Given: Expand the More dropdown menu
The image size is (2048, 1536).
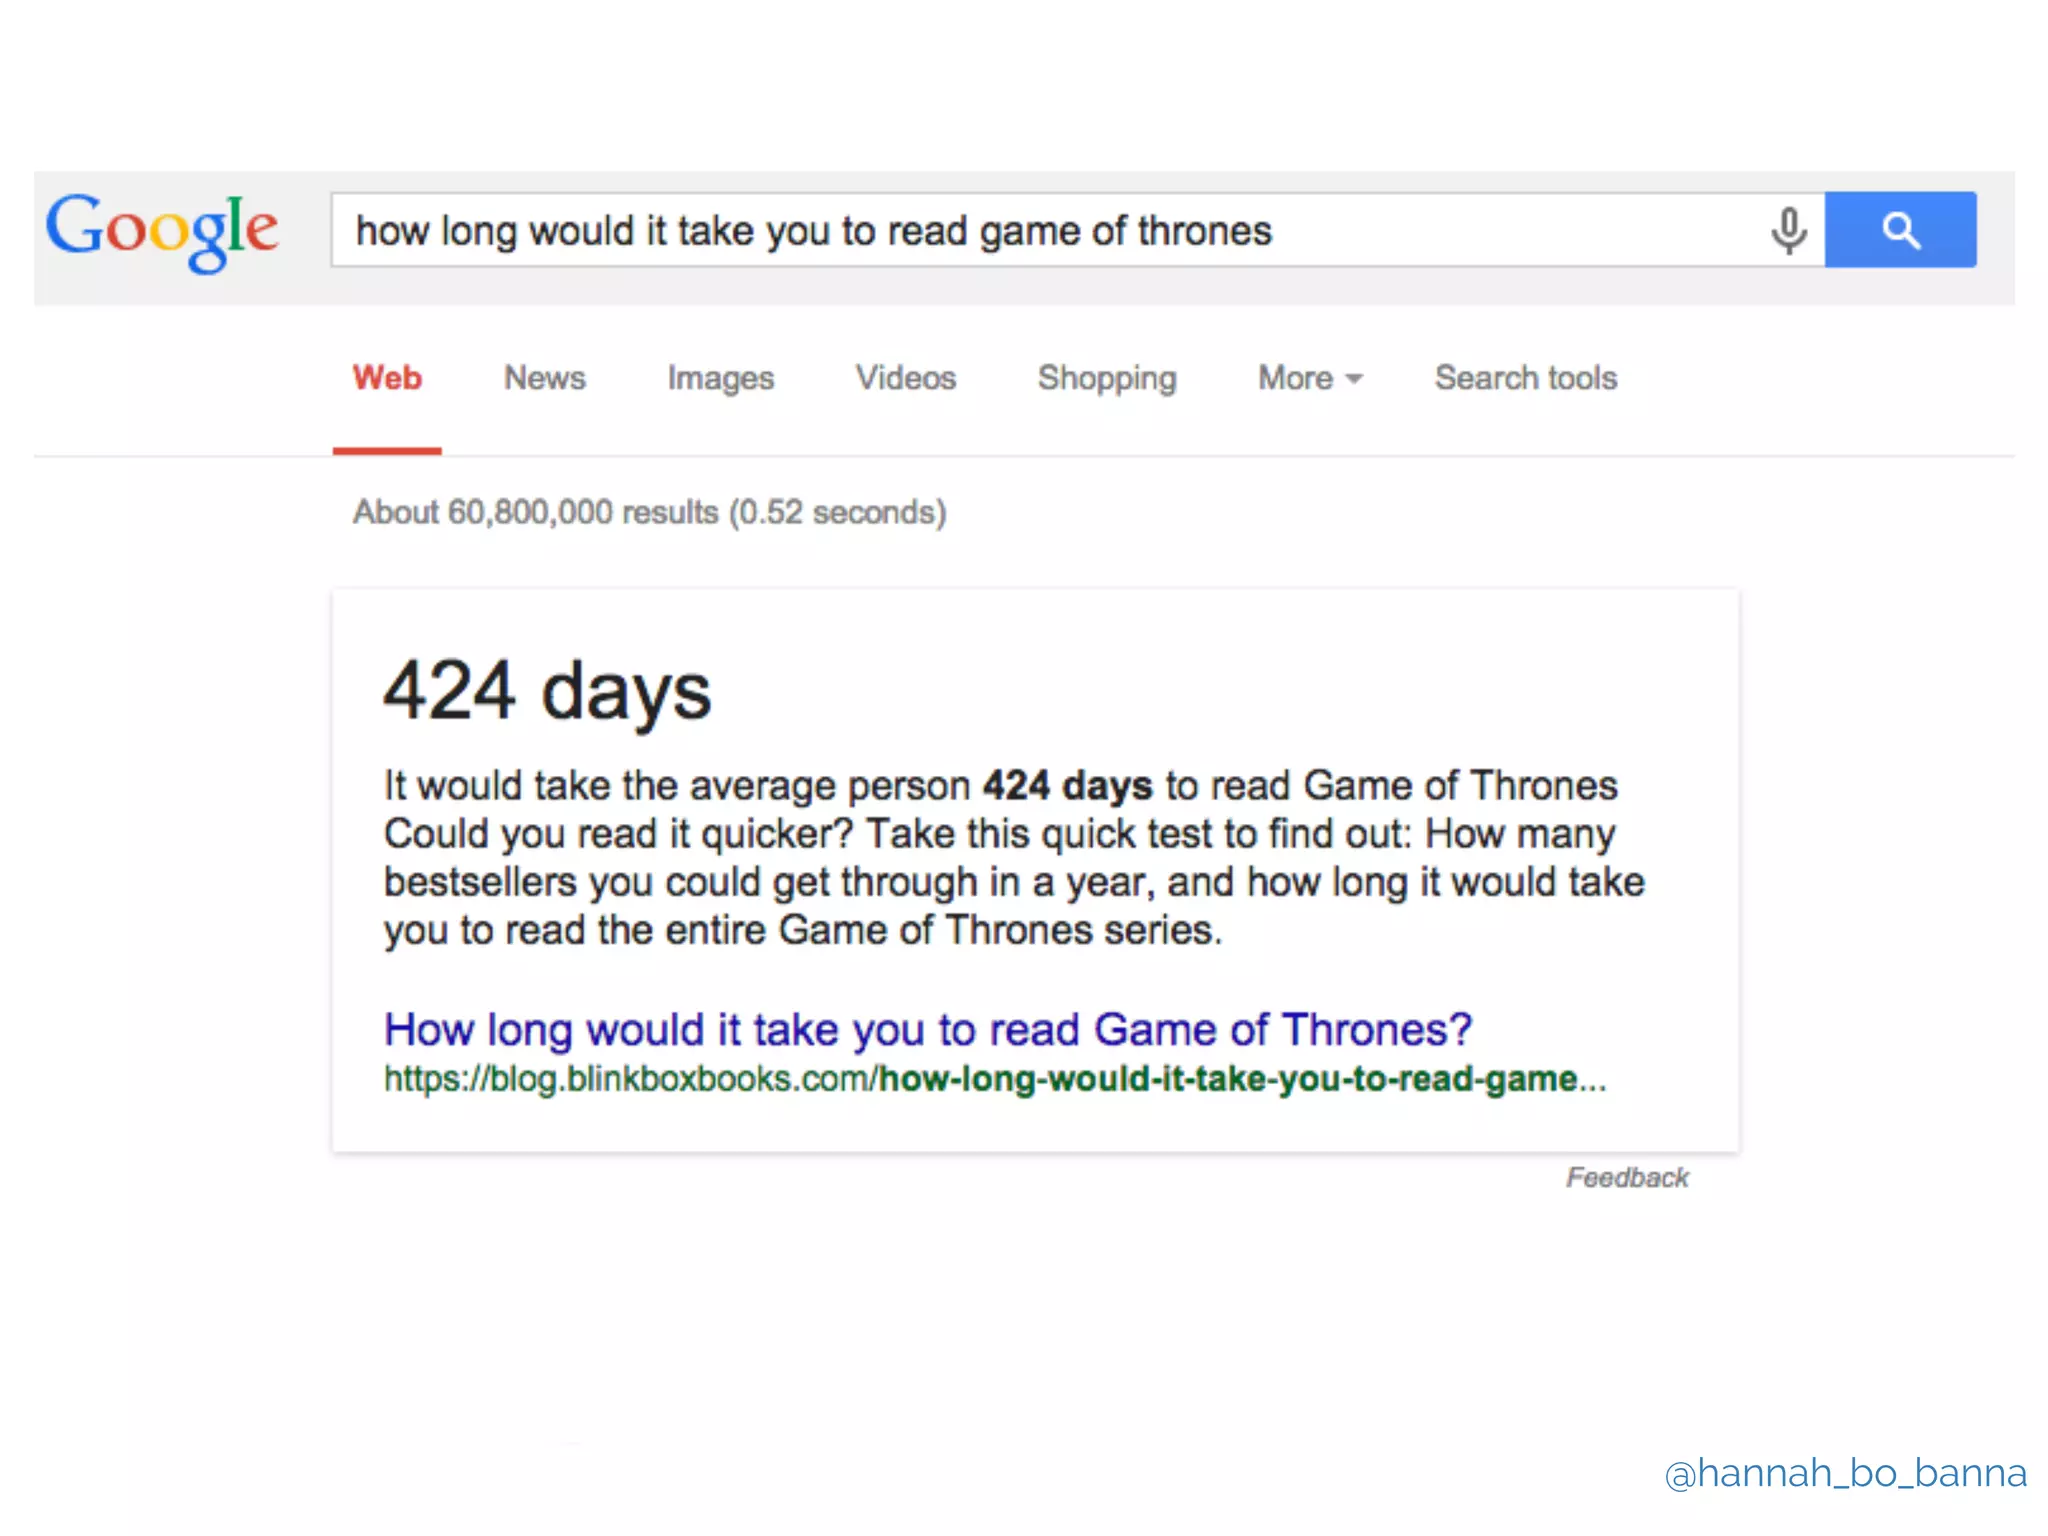Looking at the screenshot, I should [1296, 378].
